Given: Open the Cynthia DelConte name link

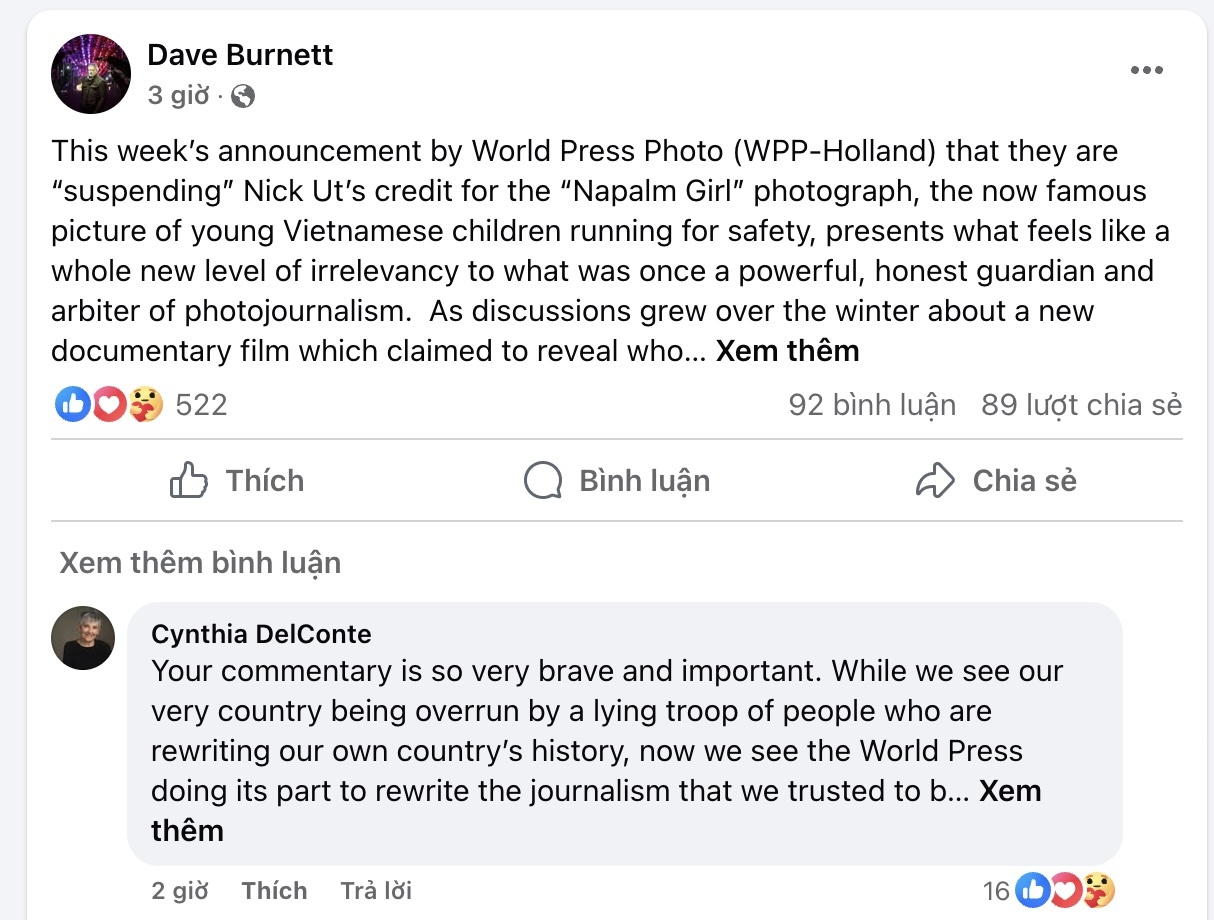Looking at the screenshot, I should 261,634.
